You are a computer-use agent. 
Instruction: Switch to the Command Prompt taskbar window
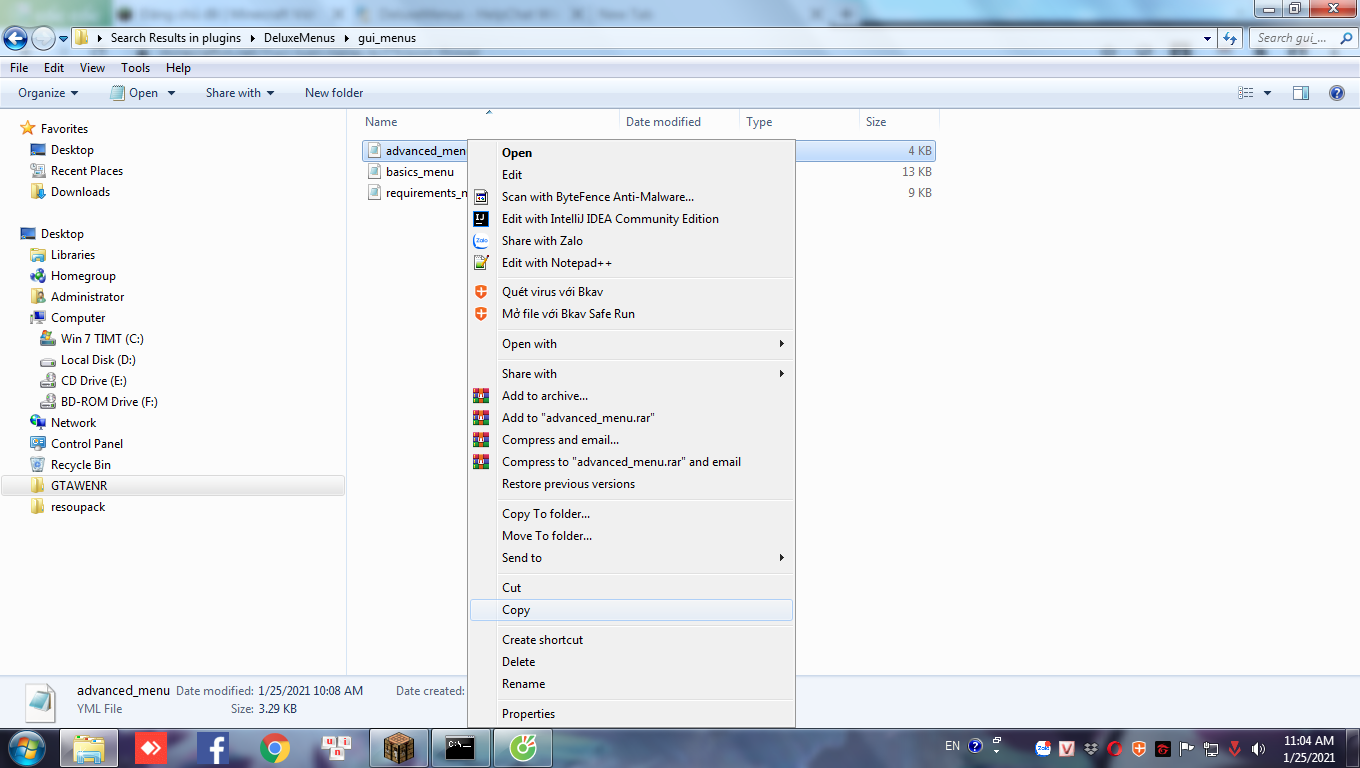[x=461, y=747]
